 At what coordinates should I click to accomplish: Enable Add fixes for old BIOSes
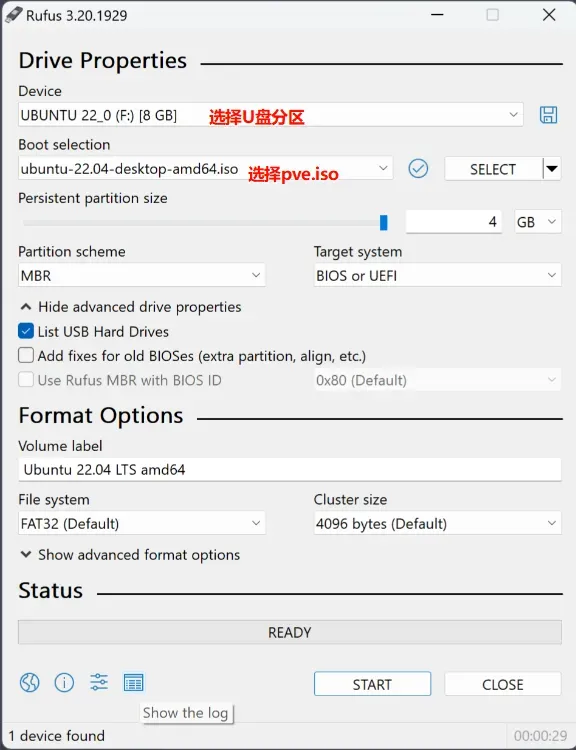point(26,355)
